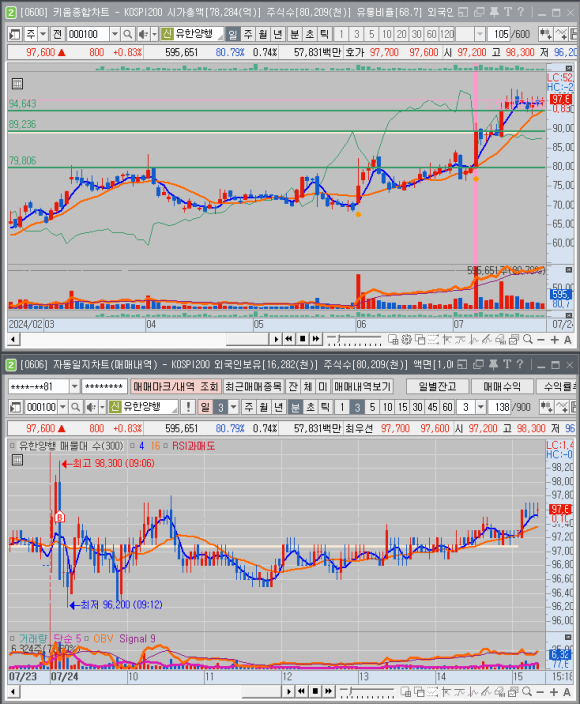Click zoom magnifier in top chart bottom toolbar
Image resolution: width=580 pixels, height=704 pixels.
[528, 339]
